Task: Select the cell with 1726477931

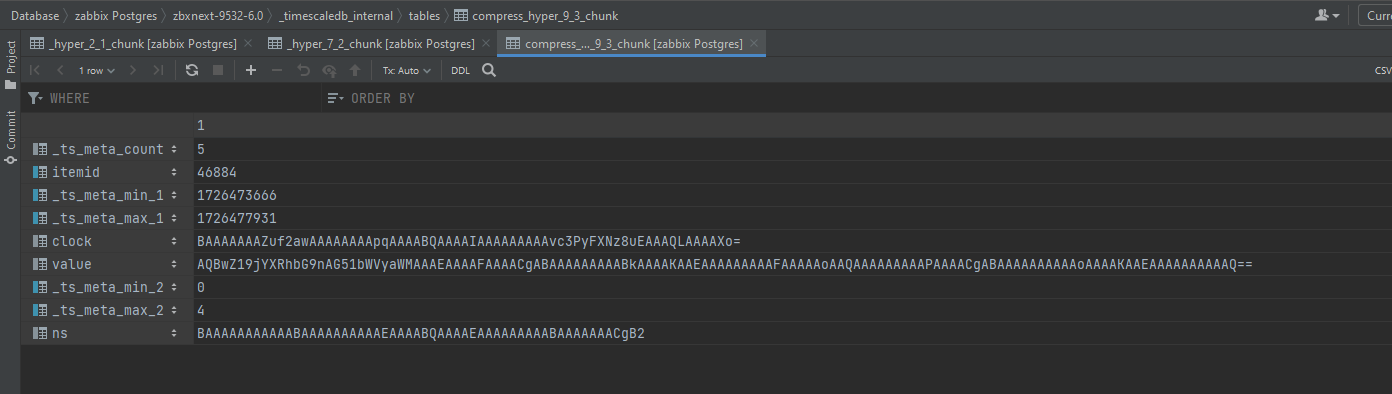Action: 793,218
